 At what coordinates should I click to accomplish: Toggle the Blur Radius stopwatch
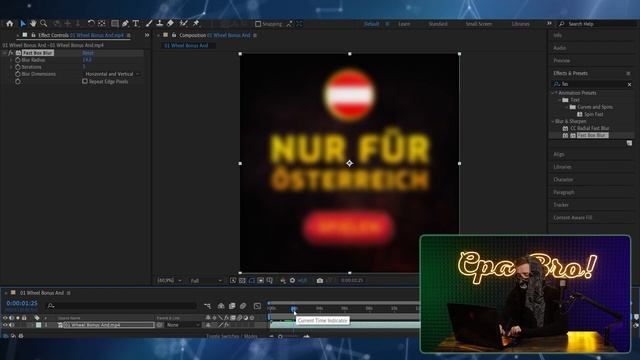tap(18, 60)
